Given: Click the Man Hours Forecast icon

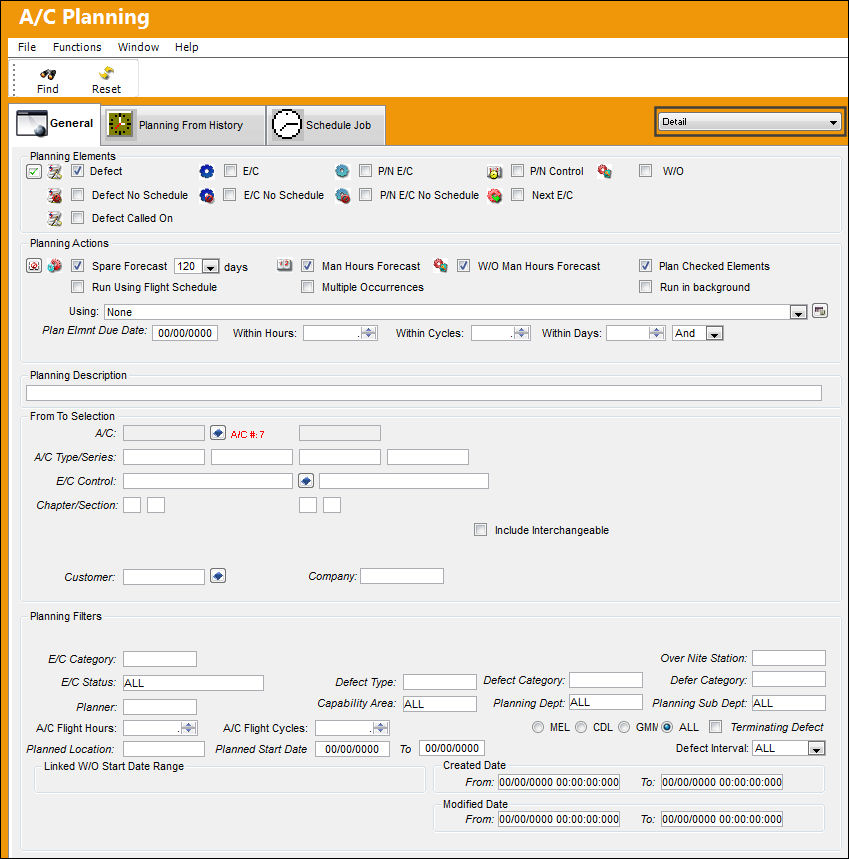Looking at the screenshot, I should pos(284,265).
